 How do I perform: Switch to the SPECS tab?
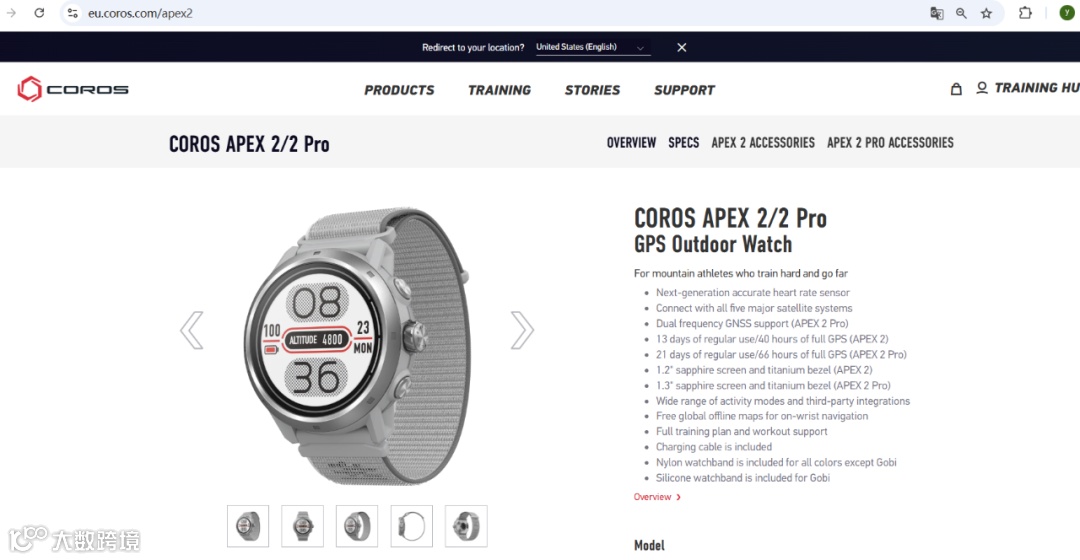[x=683, y=143]
